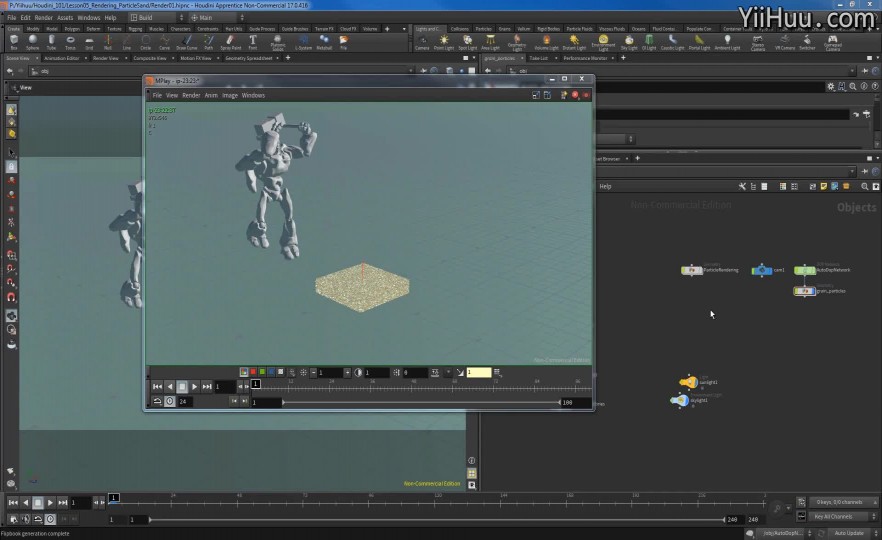Switch to the Composite View pane tab
Viewport: 882px width, 540px height.
150,58
